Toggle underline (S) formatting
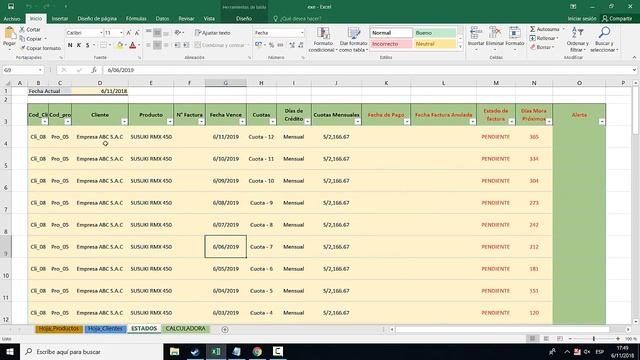Image resolution: width=640 pixels, height=360 pixels. point(87,45)
